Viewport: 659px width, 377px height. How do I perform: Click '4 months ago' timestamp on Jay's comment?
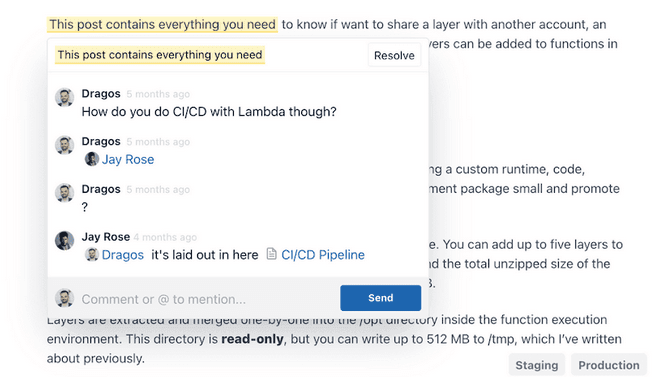(x=165, y=237)
